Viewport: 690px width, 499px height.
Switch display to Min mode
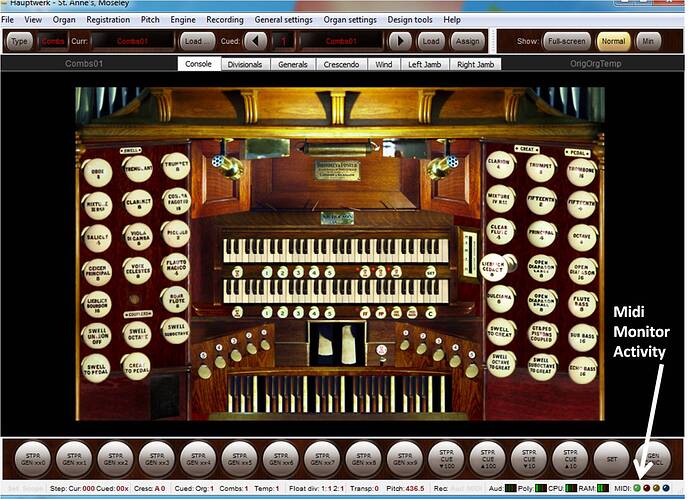(648, 41)
